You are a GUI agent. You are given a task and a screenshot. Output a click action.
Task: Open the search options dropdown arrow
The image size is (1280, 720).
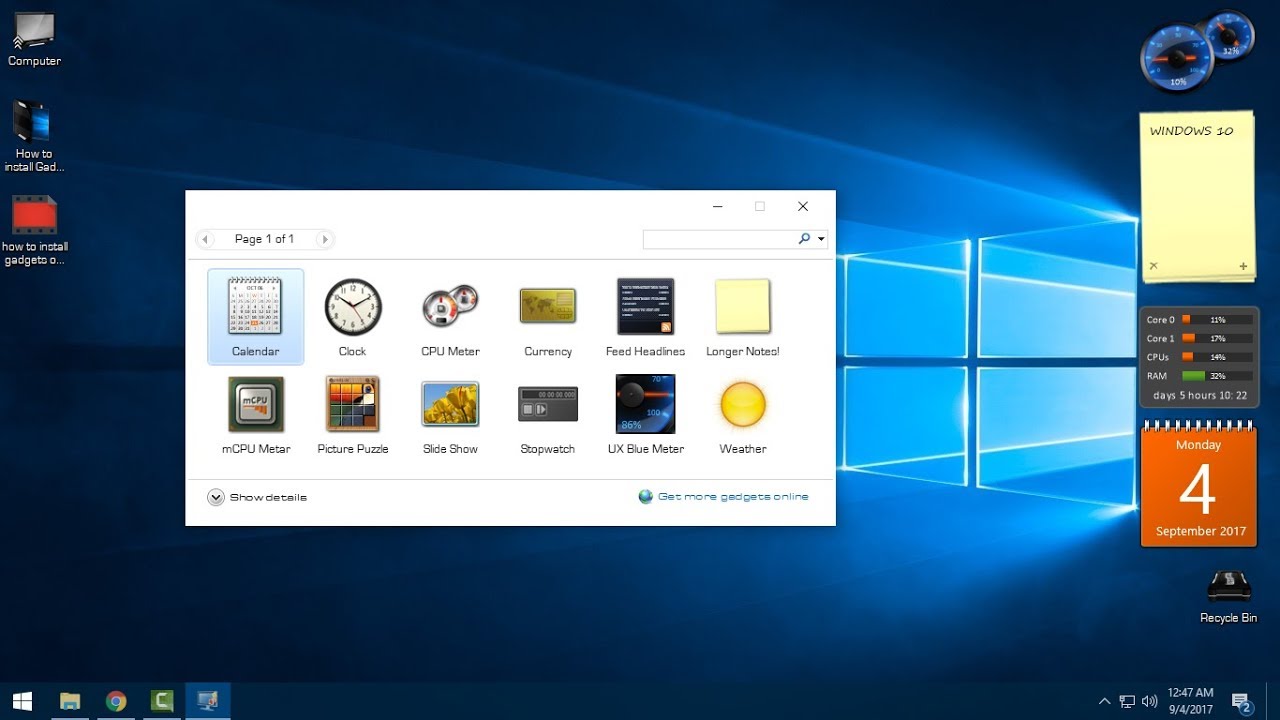pyautogui.click(x=821, y=240)
